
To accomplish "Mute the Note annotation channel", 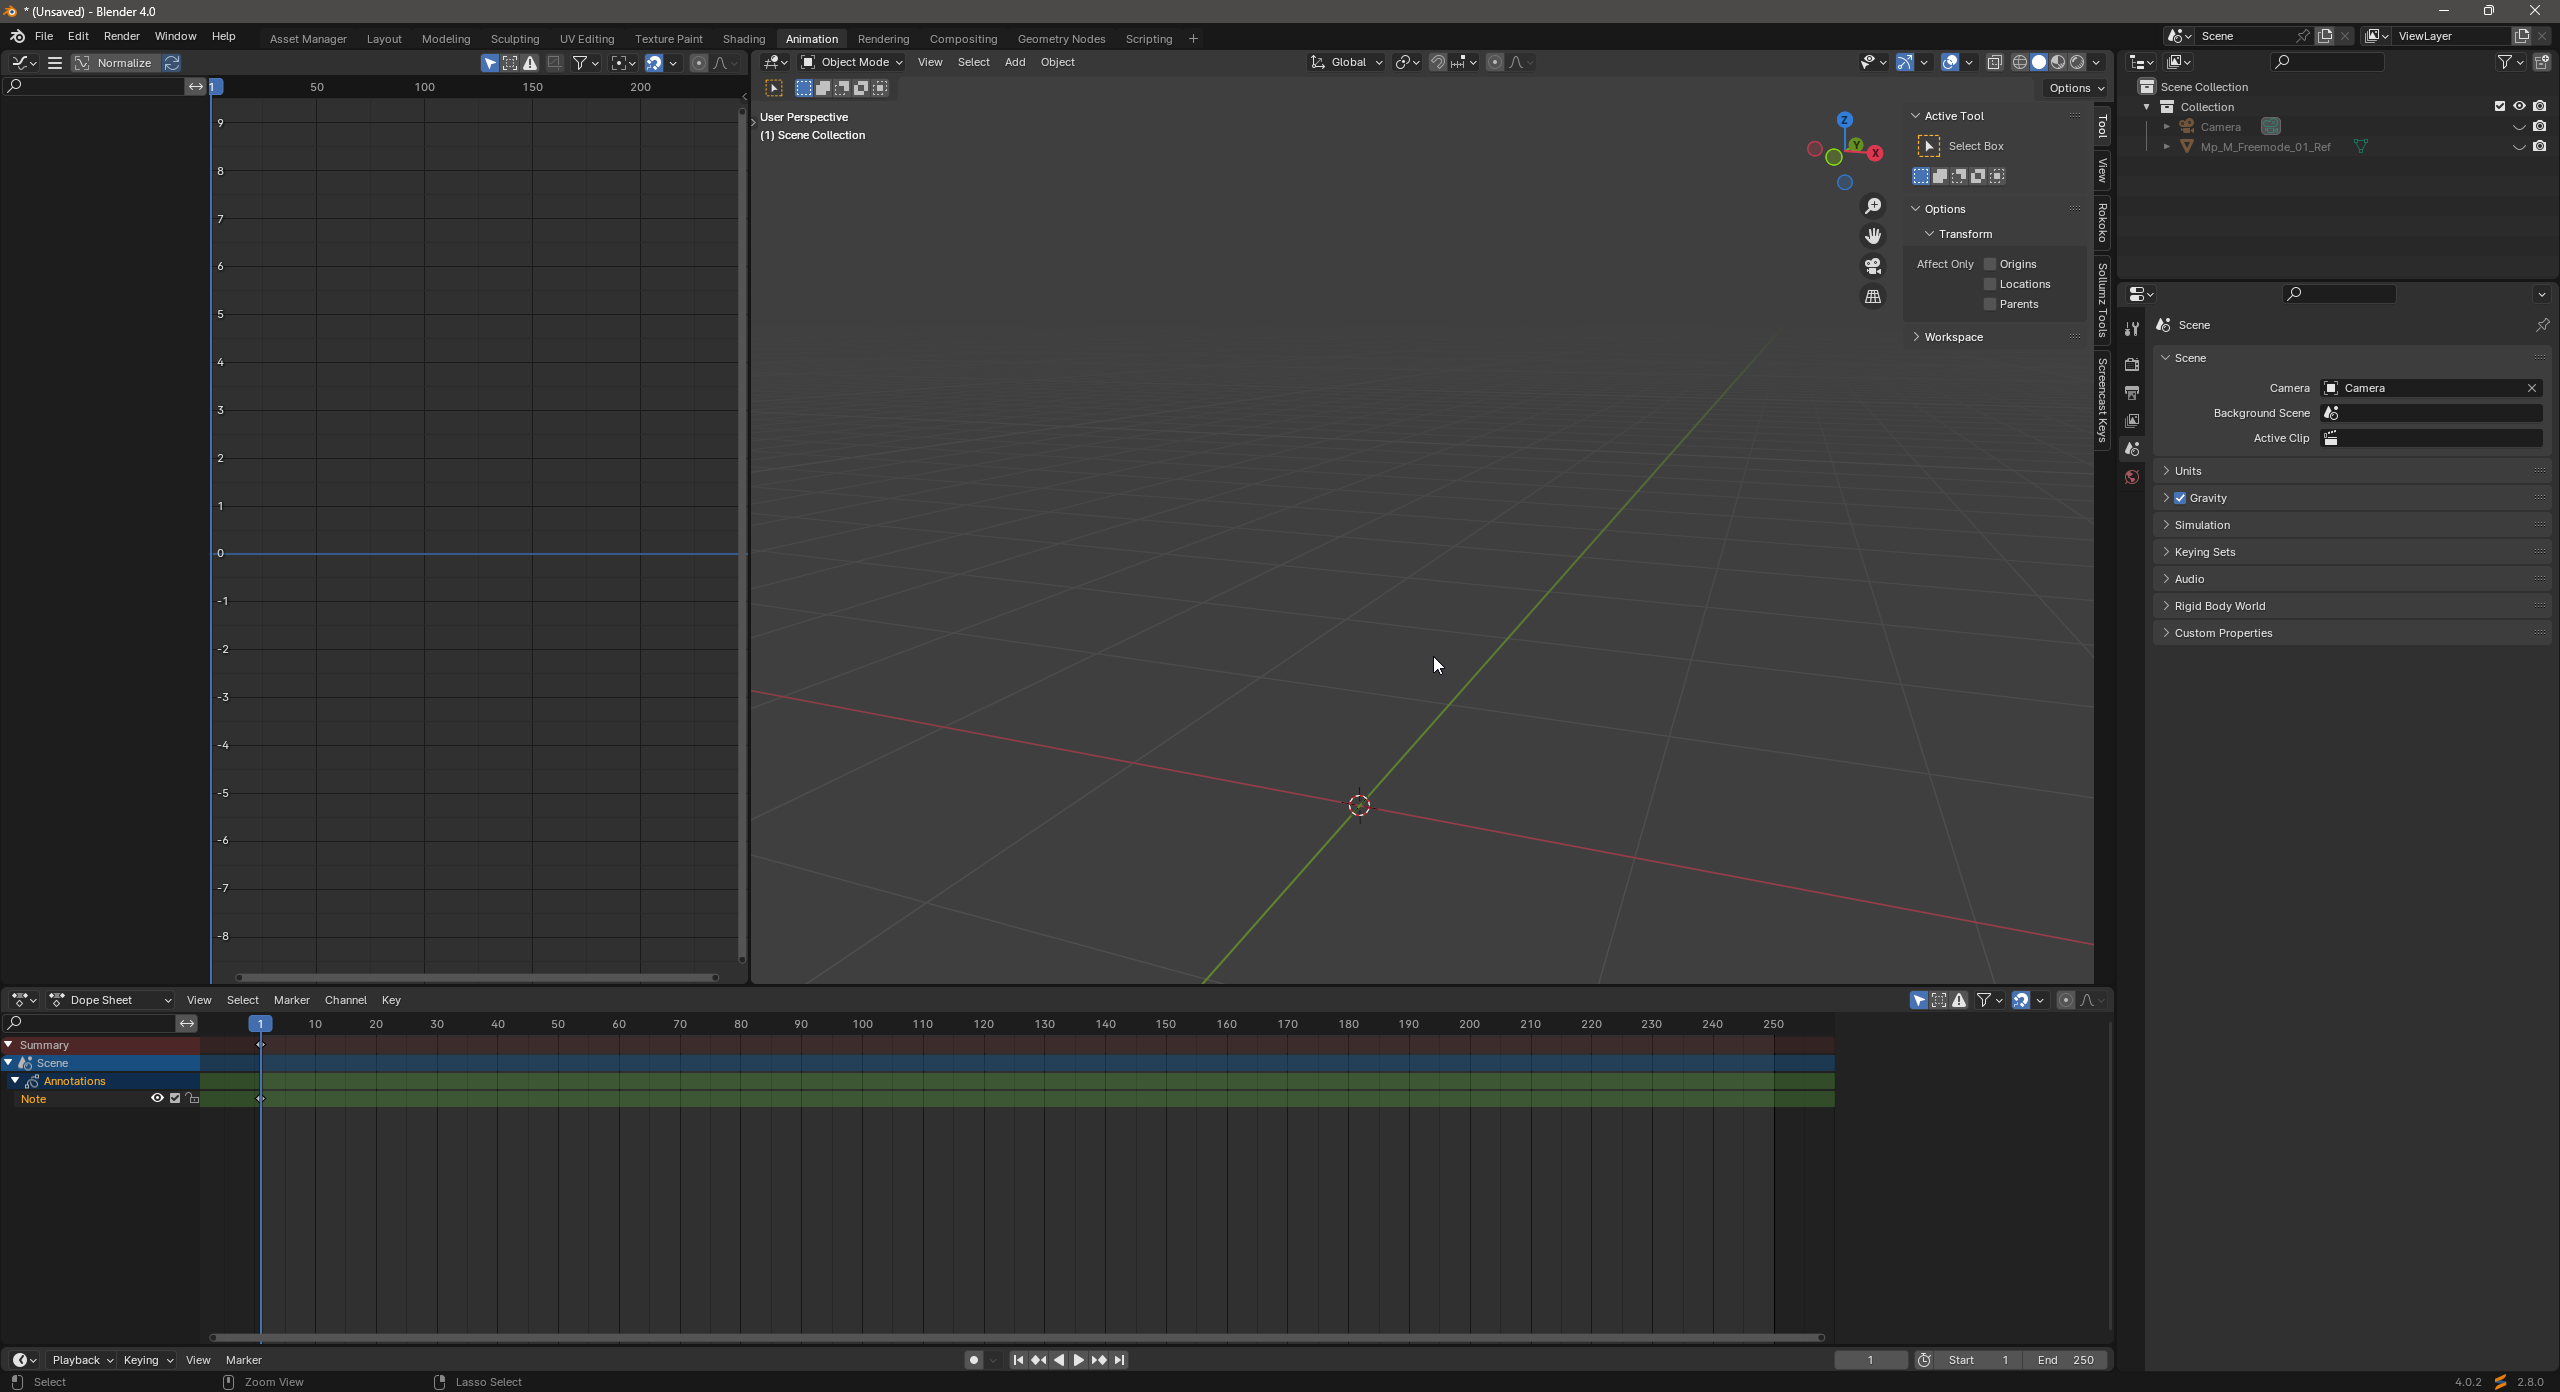I will tap(174, 1098).
